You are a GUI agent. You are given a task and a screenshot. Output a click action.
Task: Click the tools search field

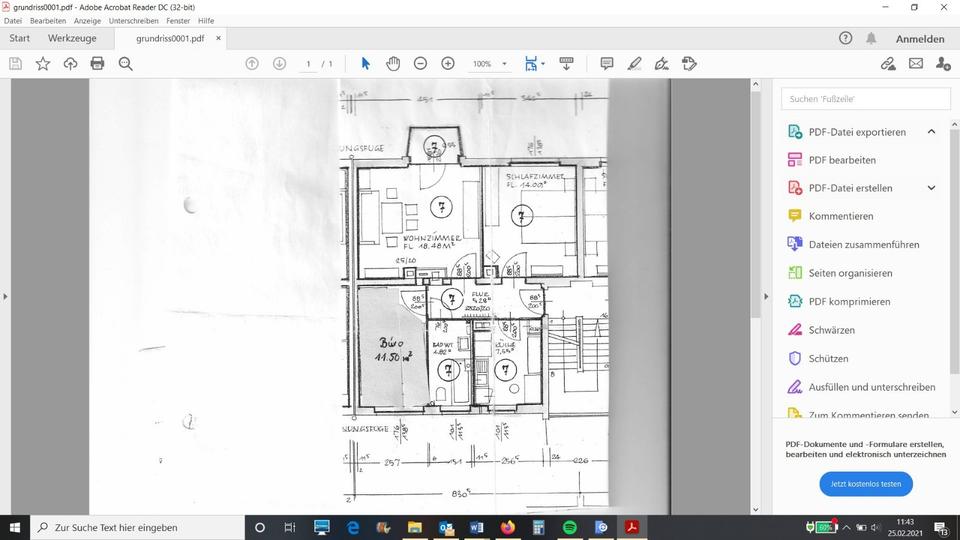865,99
